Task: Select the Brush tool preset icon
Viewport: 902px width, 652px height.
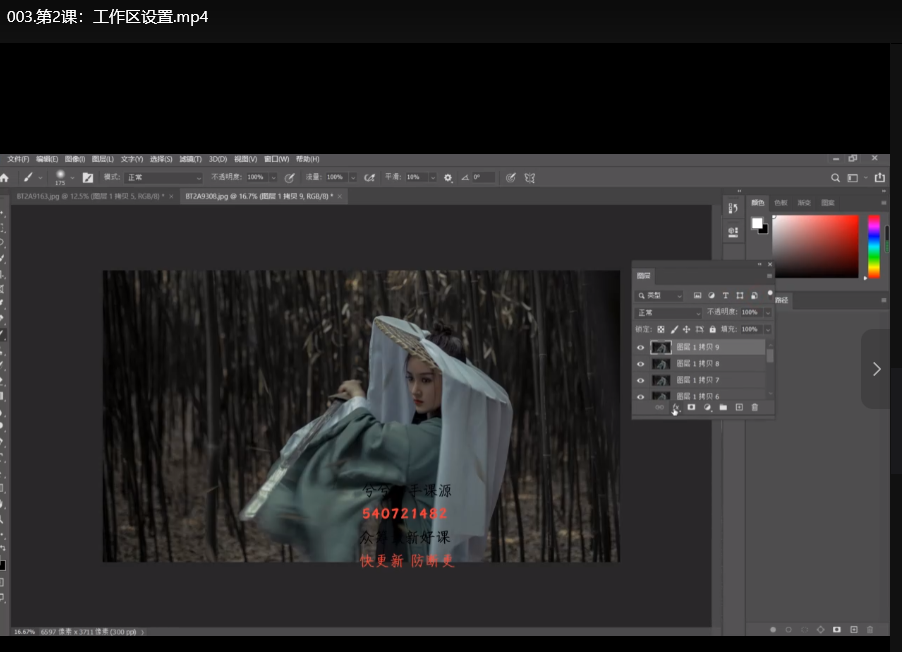Action: click(28, 178)
